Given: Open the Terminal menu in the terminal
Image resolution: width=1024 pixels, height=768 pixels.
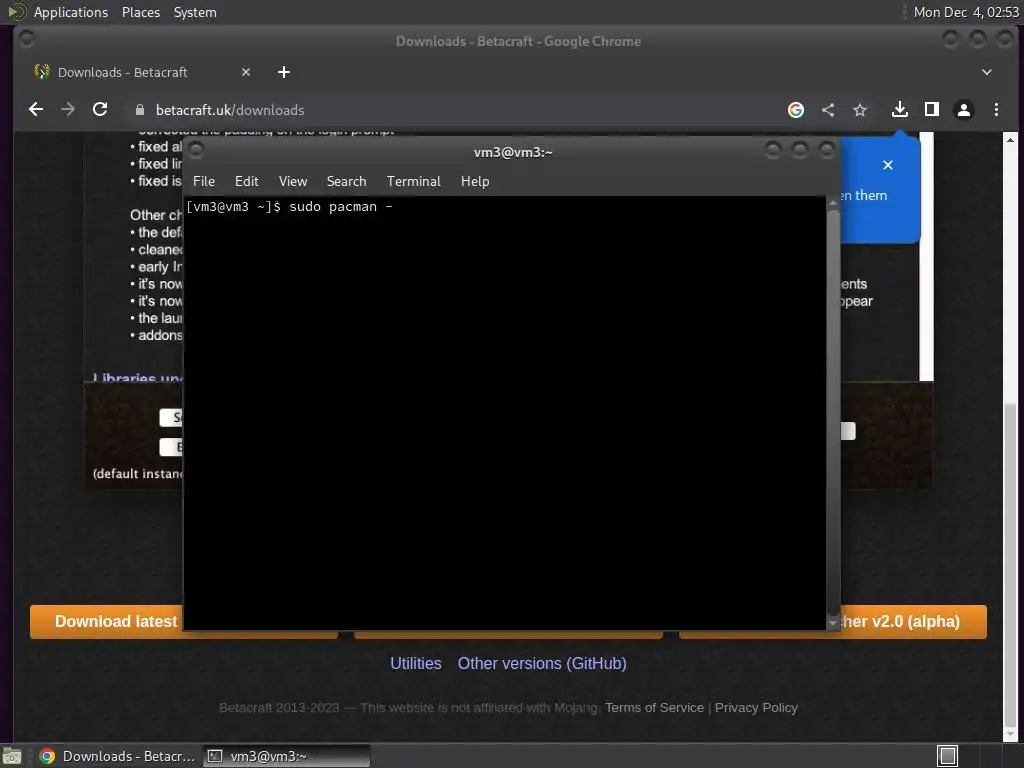Looking at the screenshot, I should (x=413, y=182).
